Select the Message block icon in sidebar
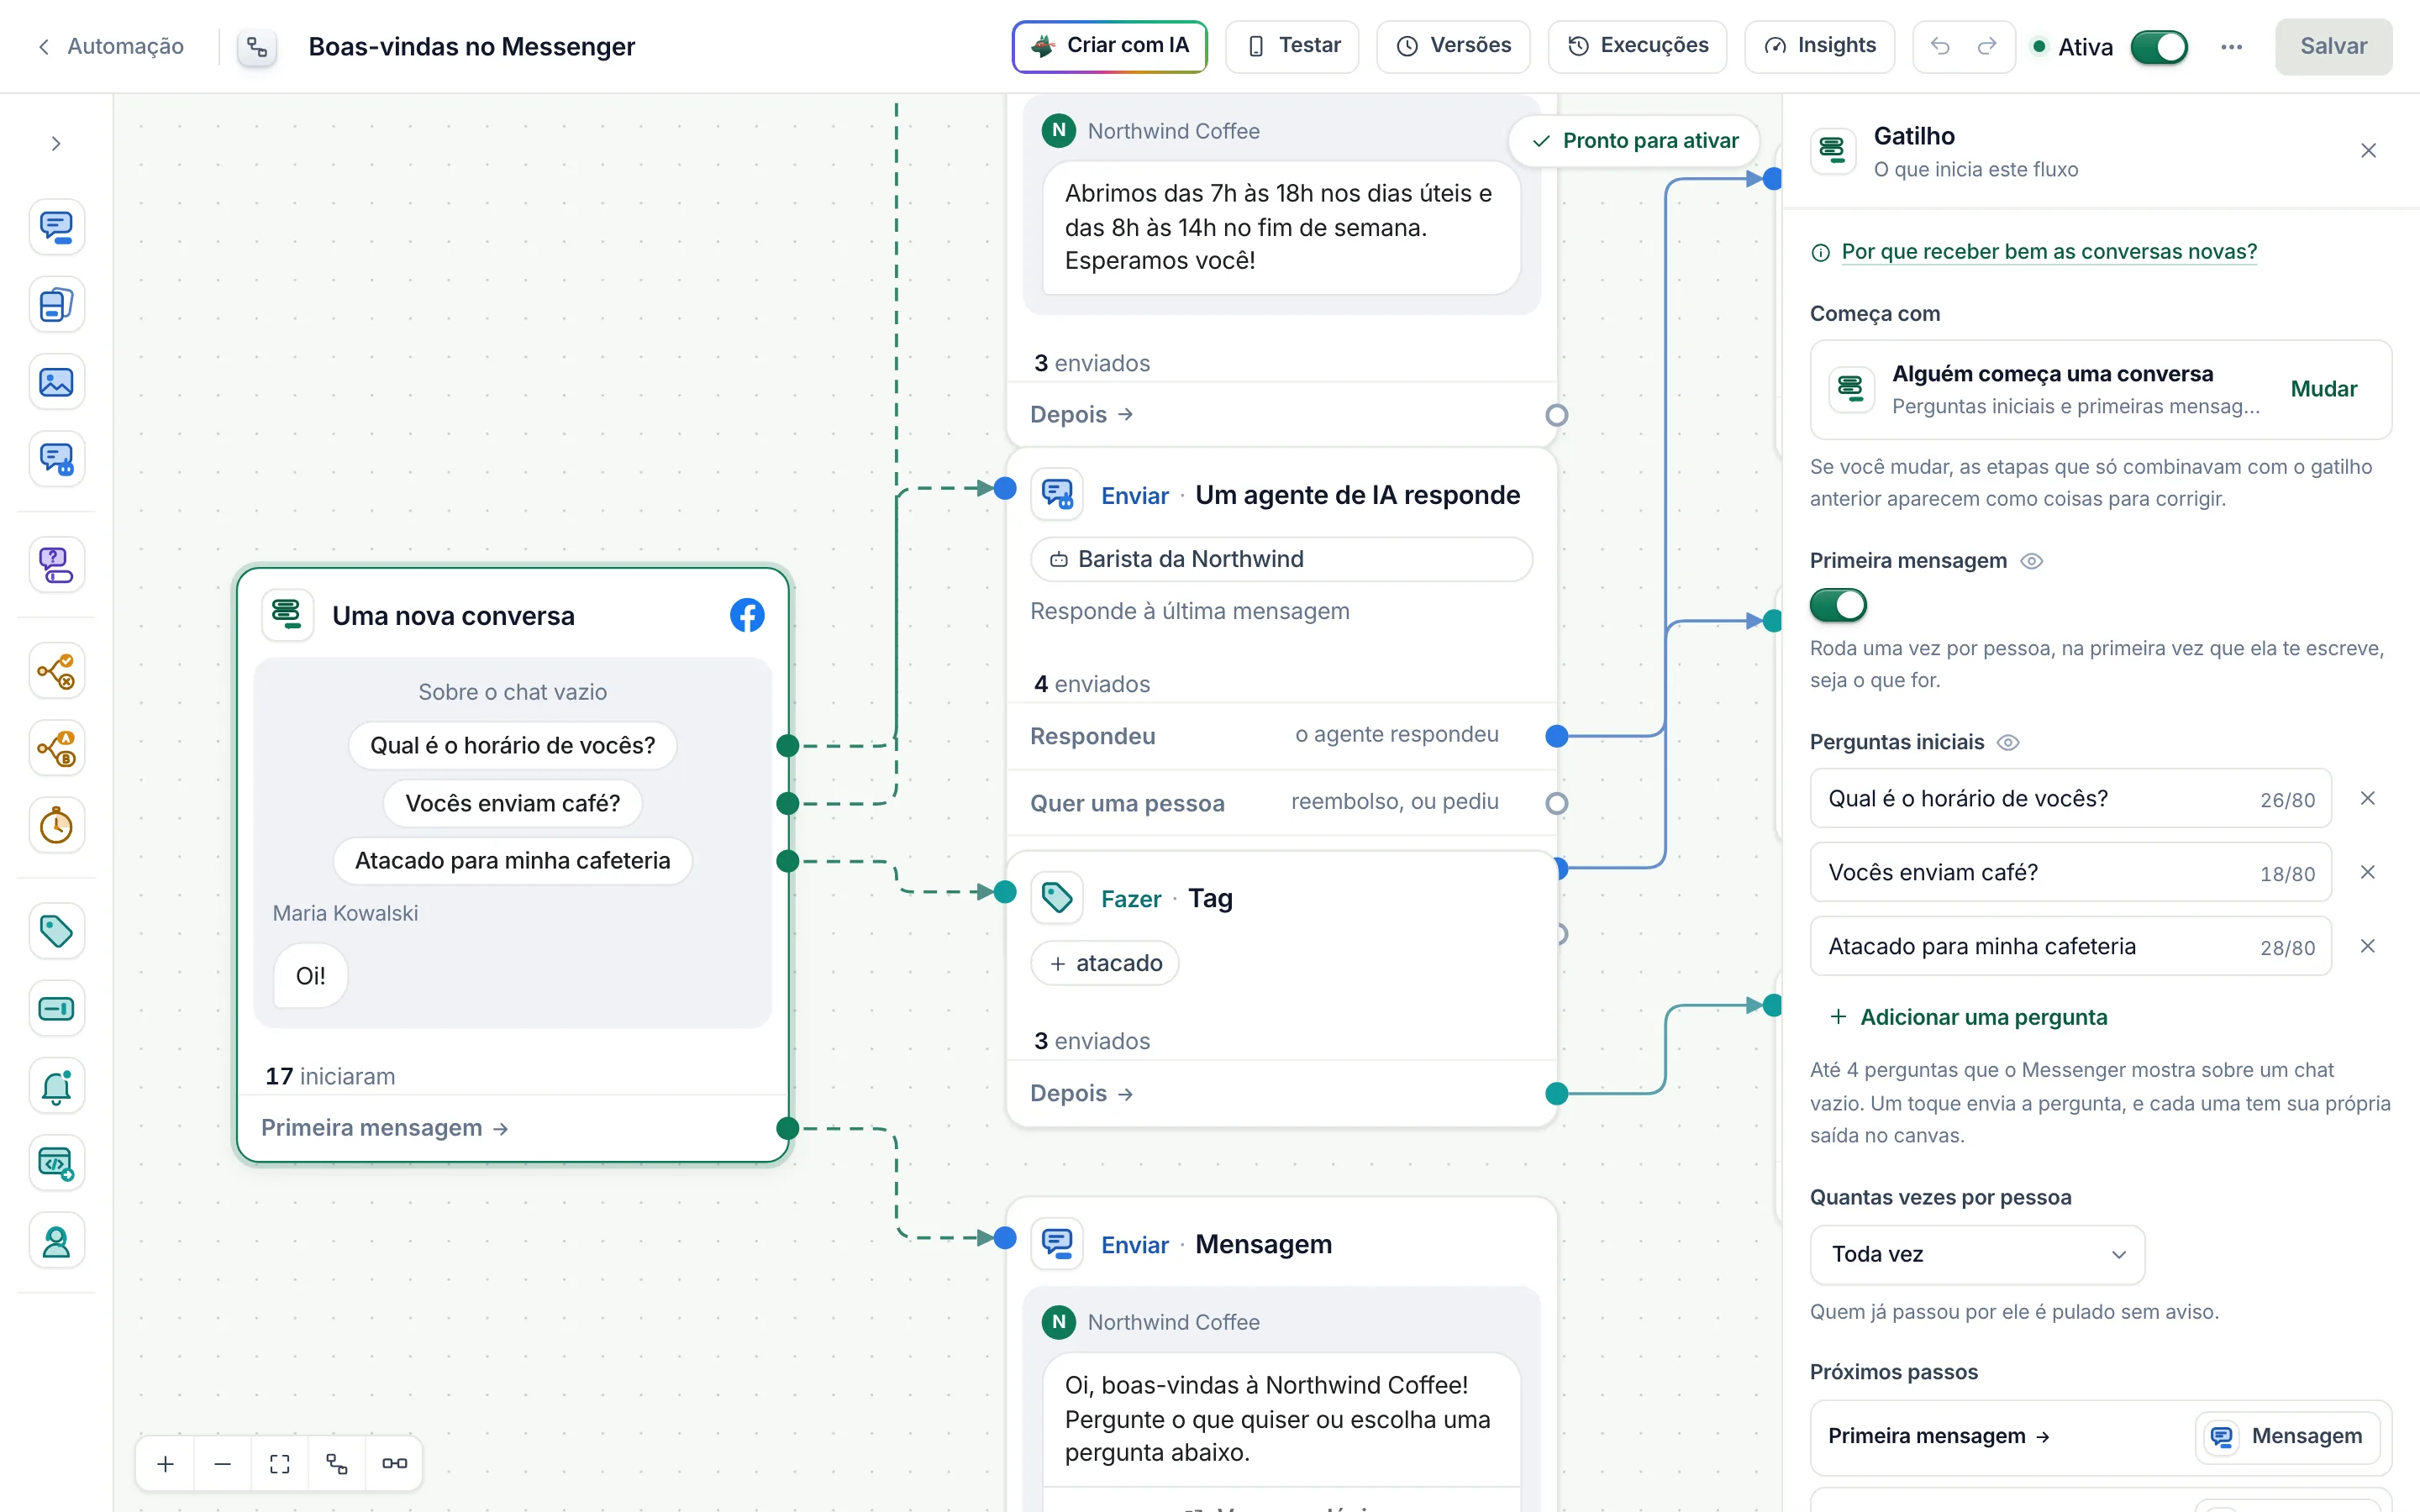 click(x=56, y=227)
